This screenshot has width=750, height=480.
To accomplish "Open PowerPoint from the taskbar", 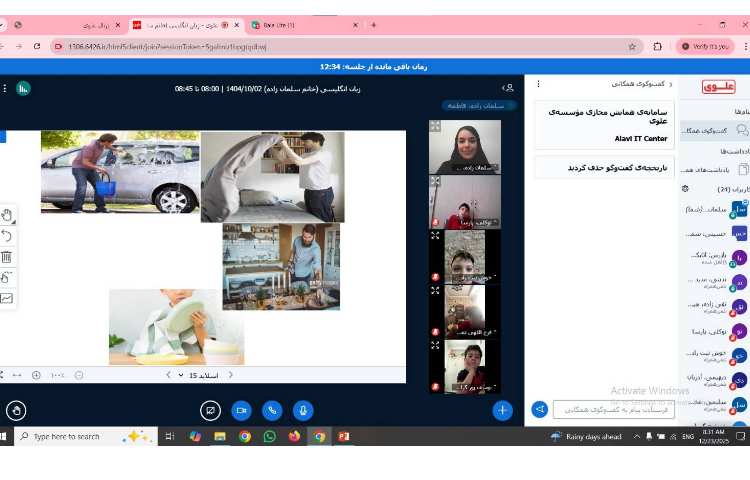I will [343, 436].
